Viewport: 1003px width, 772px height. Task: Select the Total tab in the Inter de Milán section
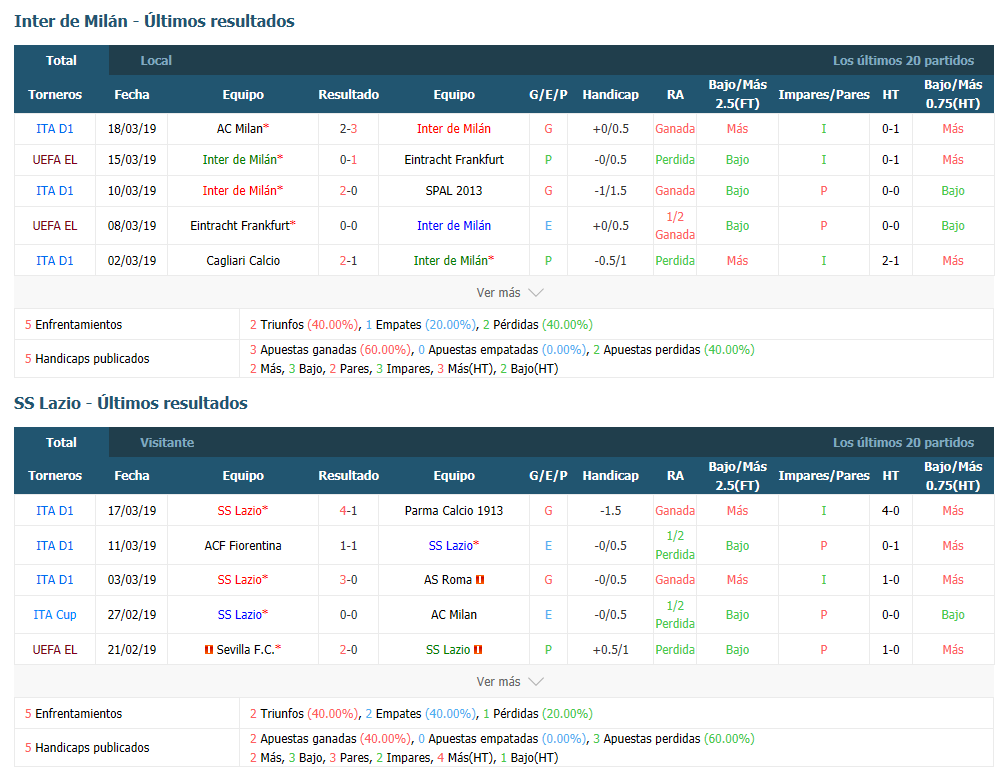[61, 60]
